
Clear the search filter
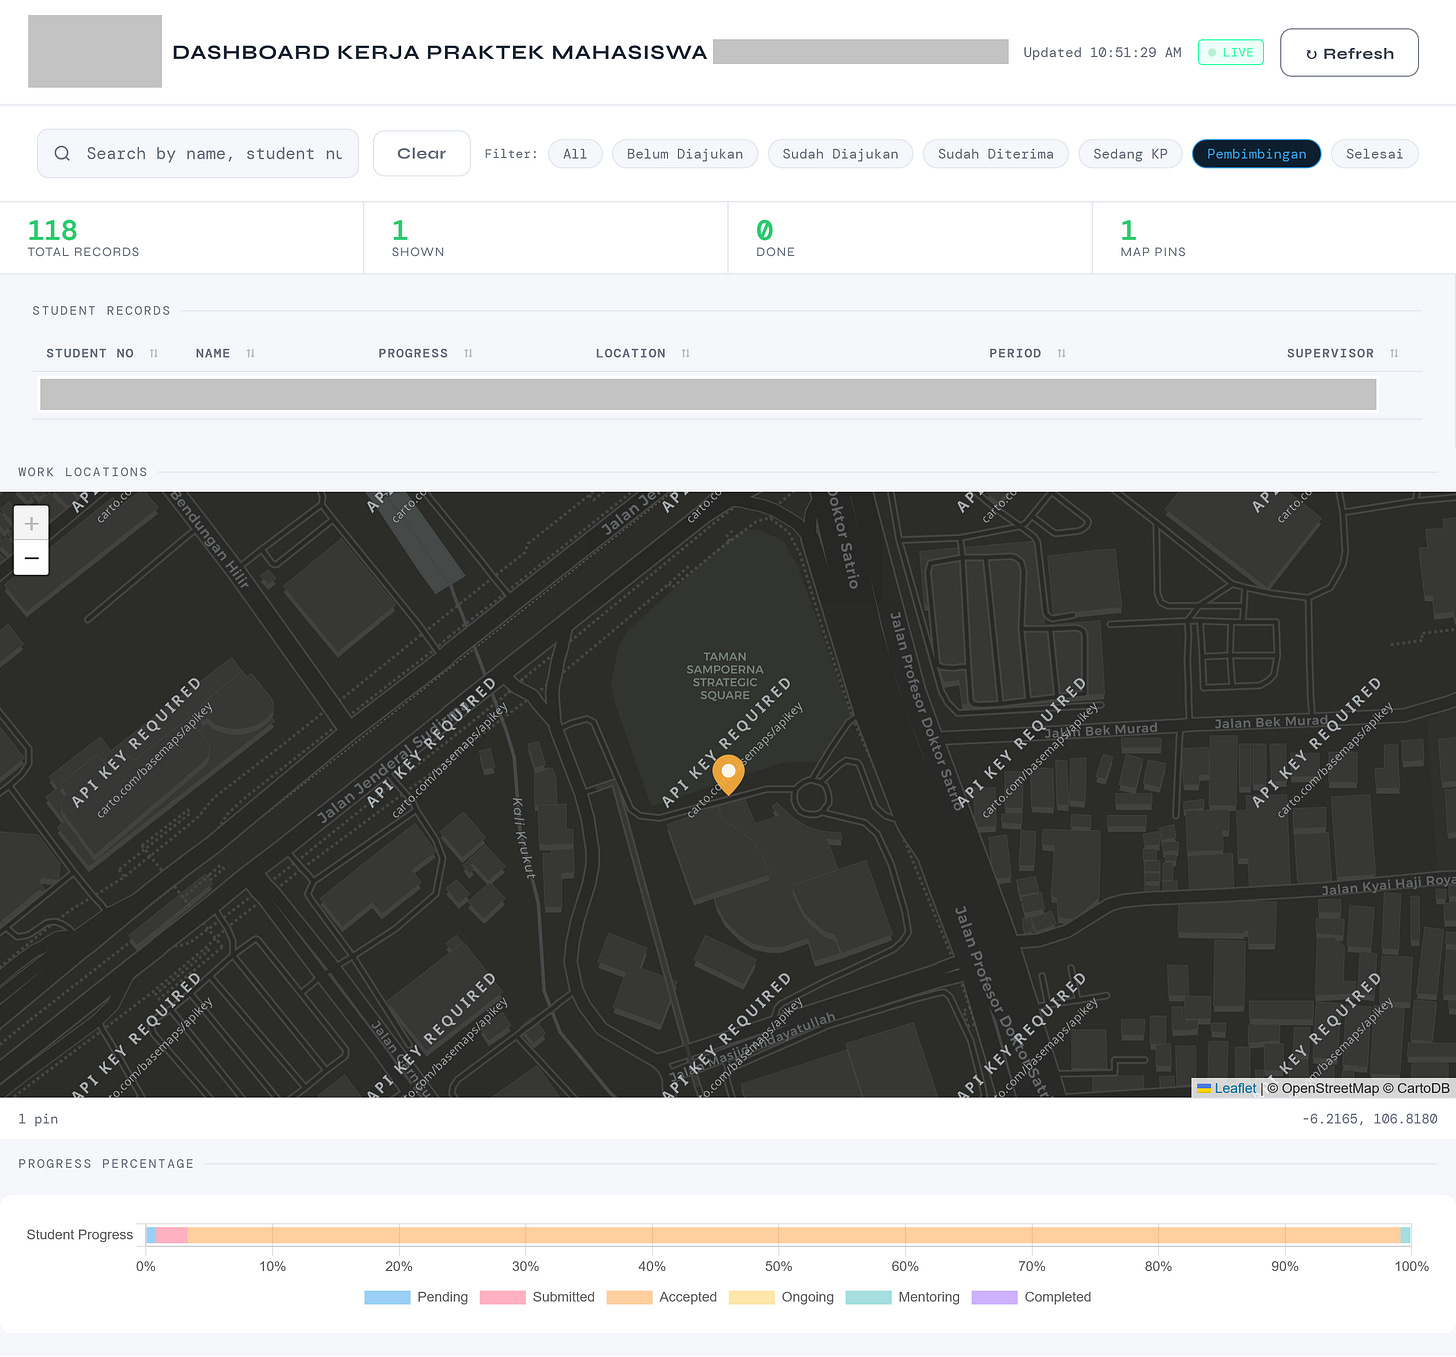[x=422, y=153]
